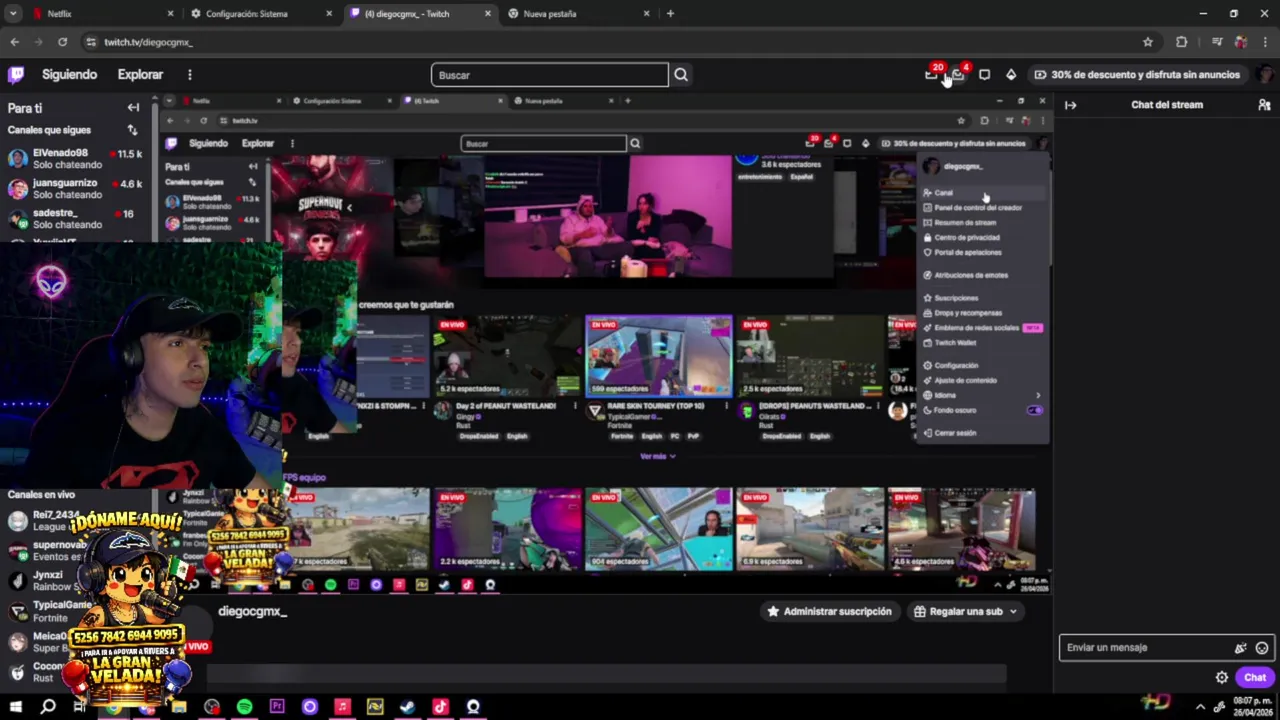Open whispers speech bubble icon
The image size is (1280, 720).
[x=984, y=75]
